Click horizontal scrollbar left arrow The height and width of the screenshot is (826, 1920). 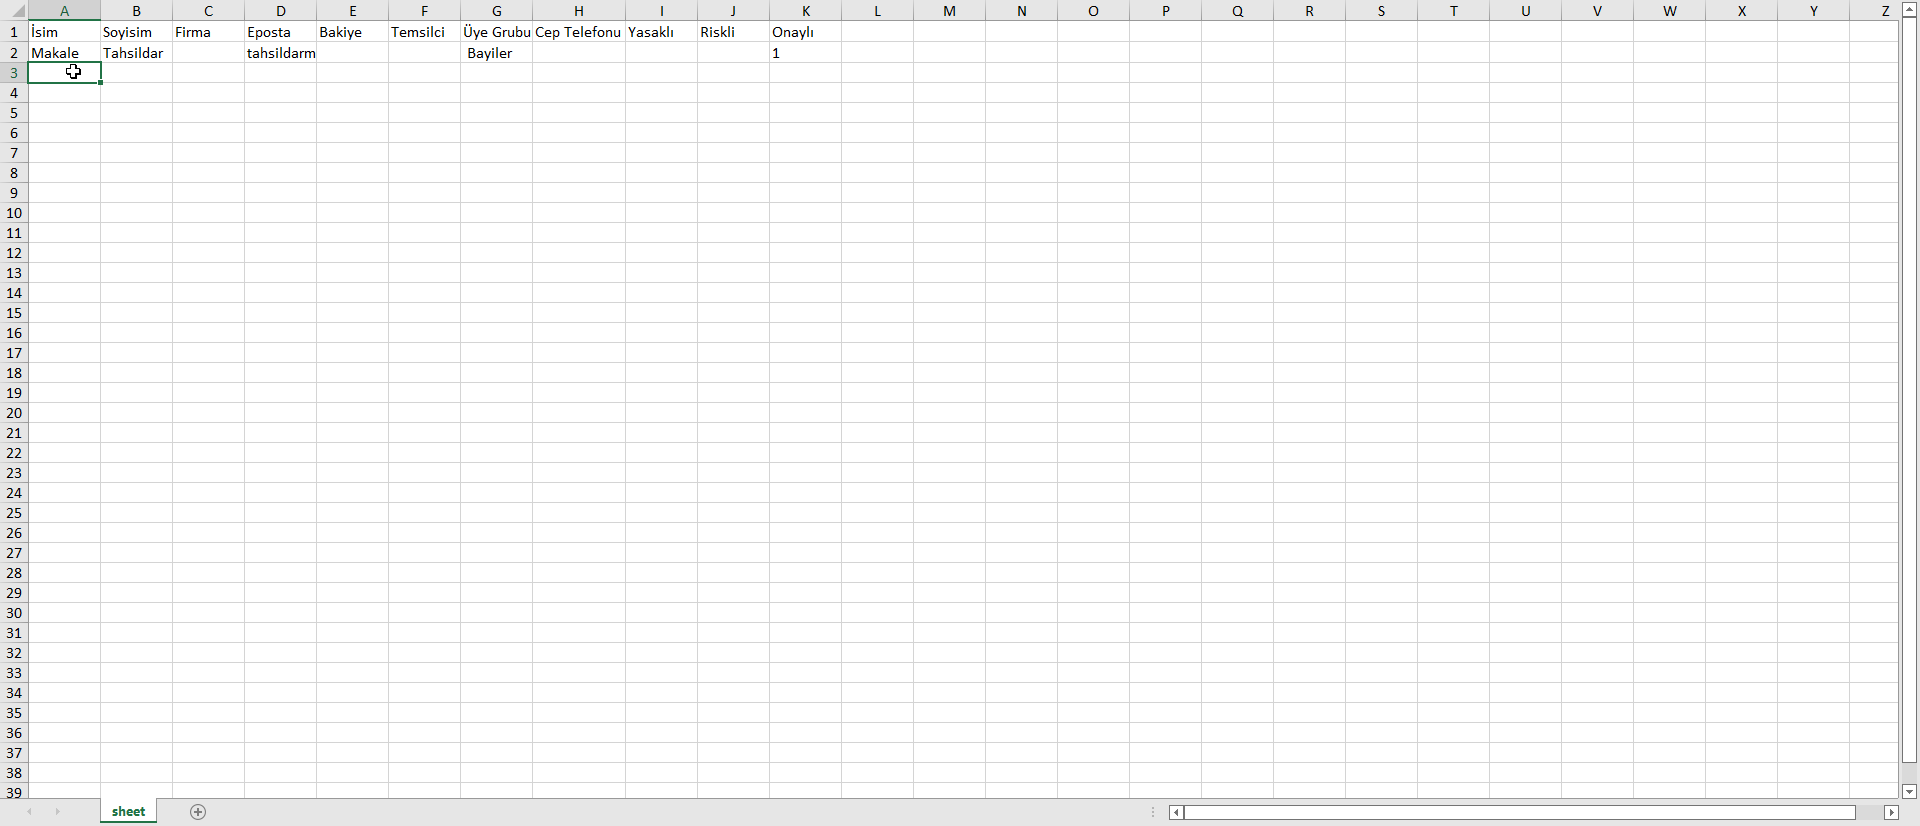(1177, 812)
